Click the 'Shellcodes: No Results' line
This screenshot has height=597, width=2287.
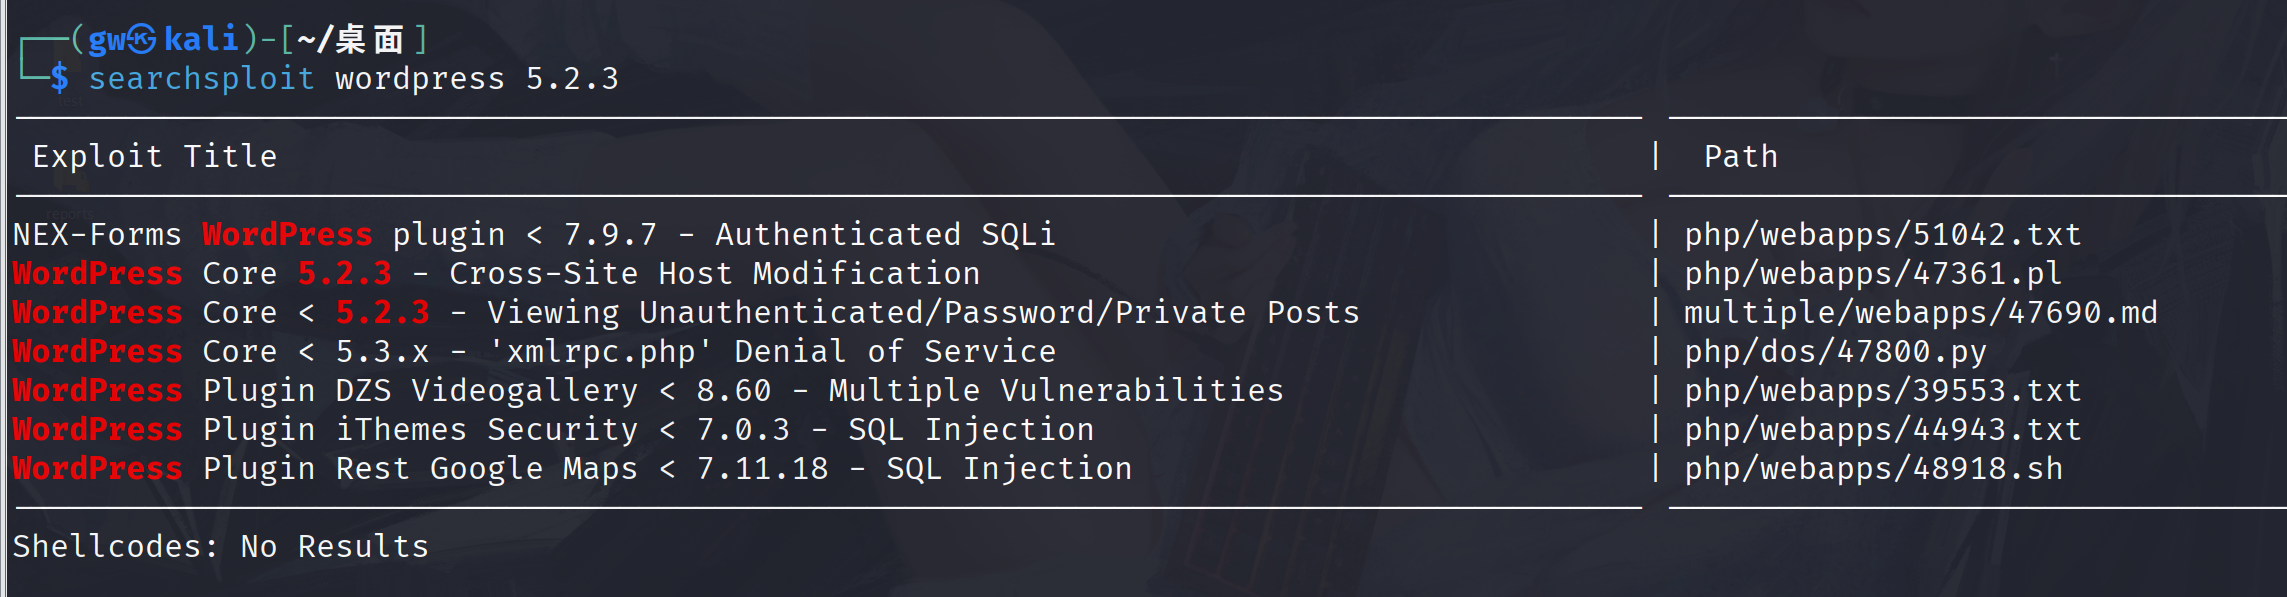coord(220,546)
